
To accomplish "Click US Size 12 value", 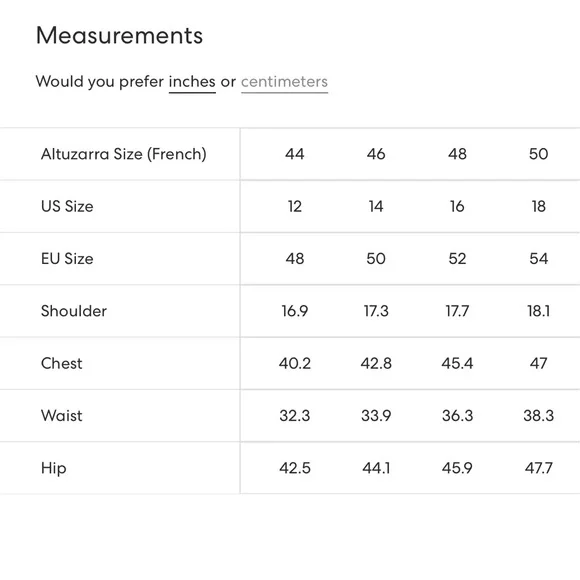I will click(294, 206).
